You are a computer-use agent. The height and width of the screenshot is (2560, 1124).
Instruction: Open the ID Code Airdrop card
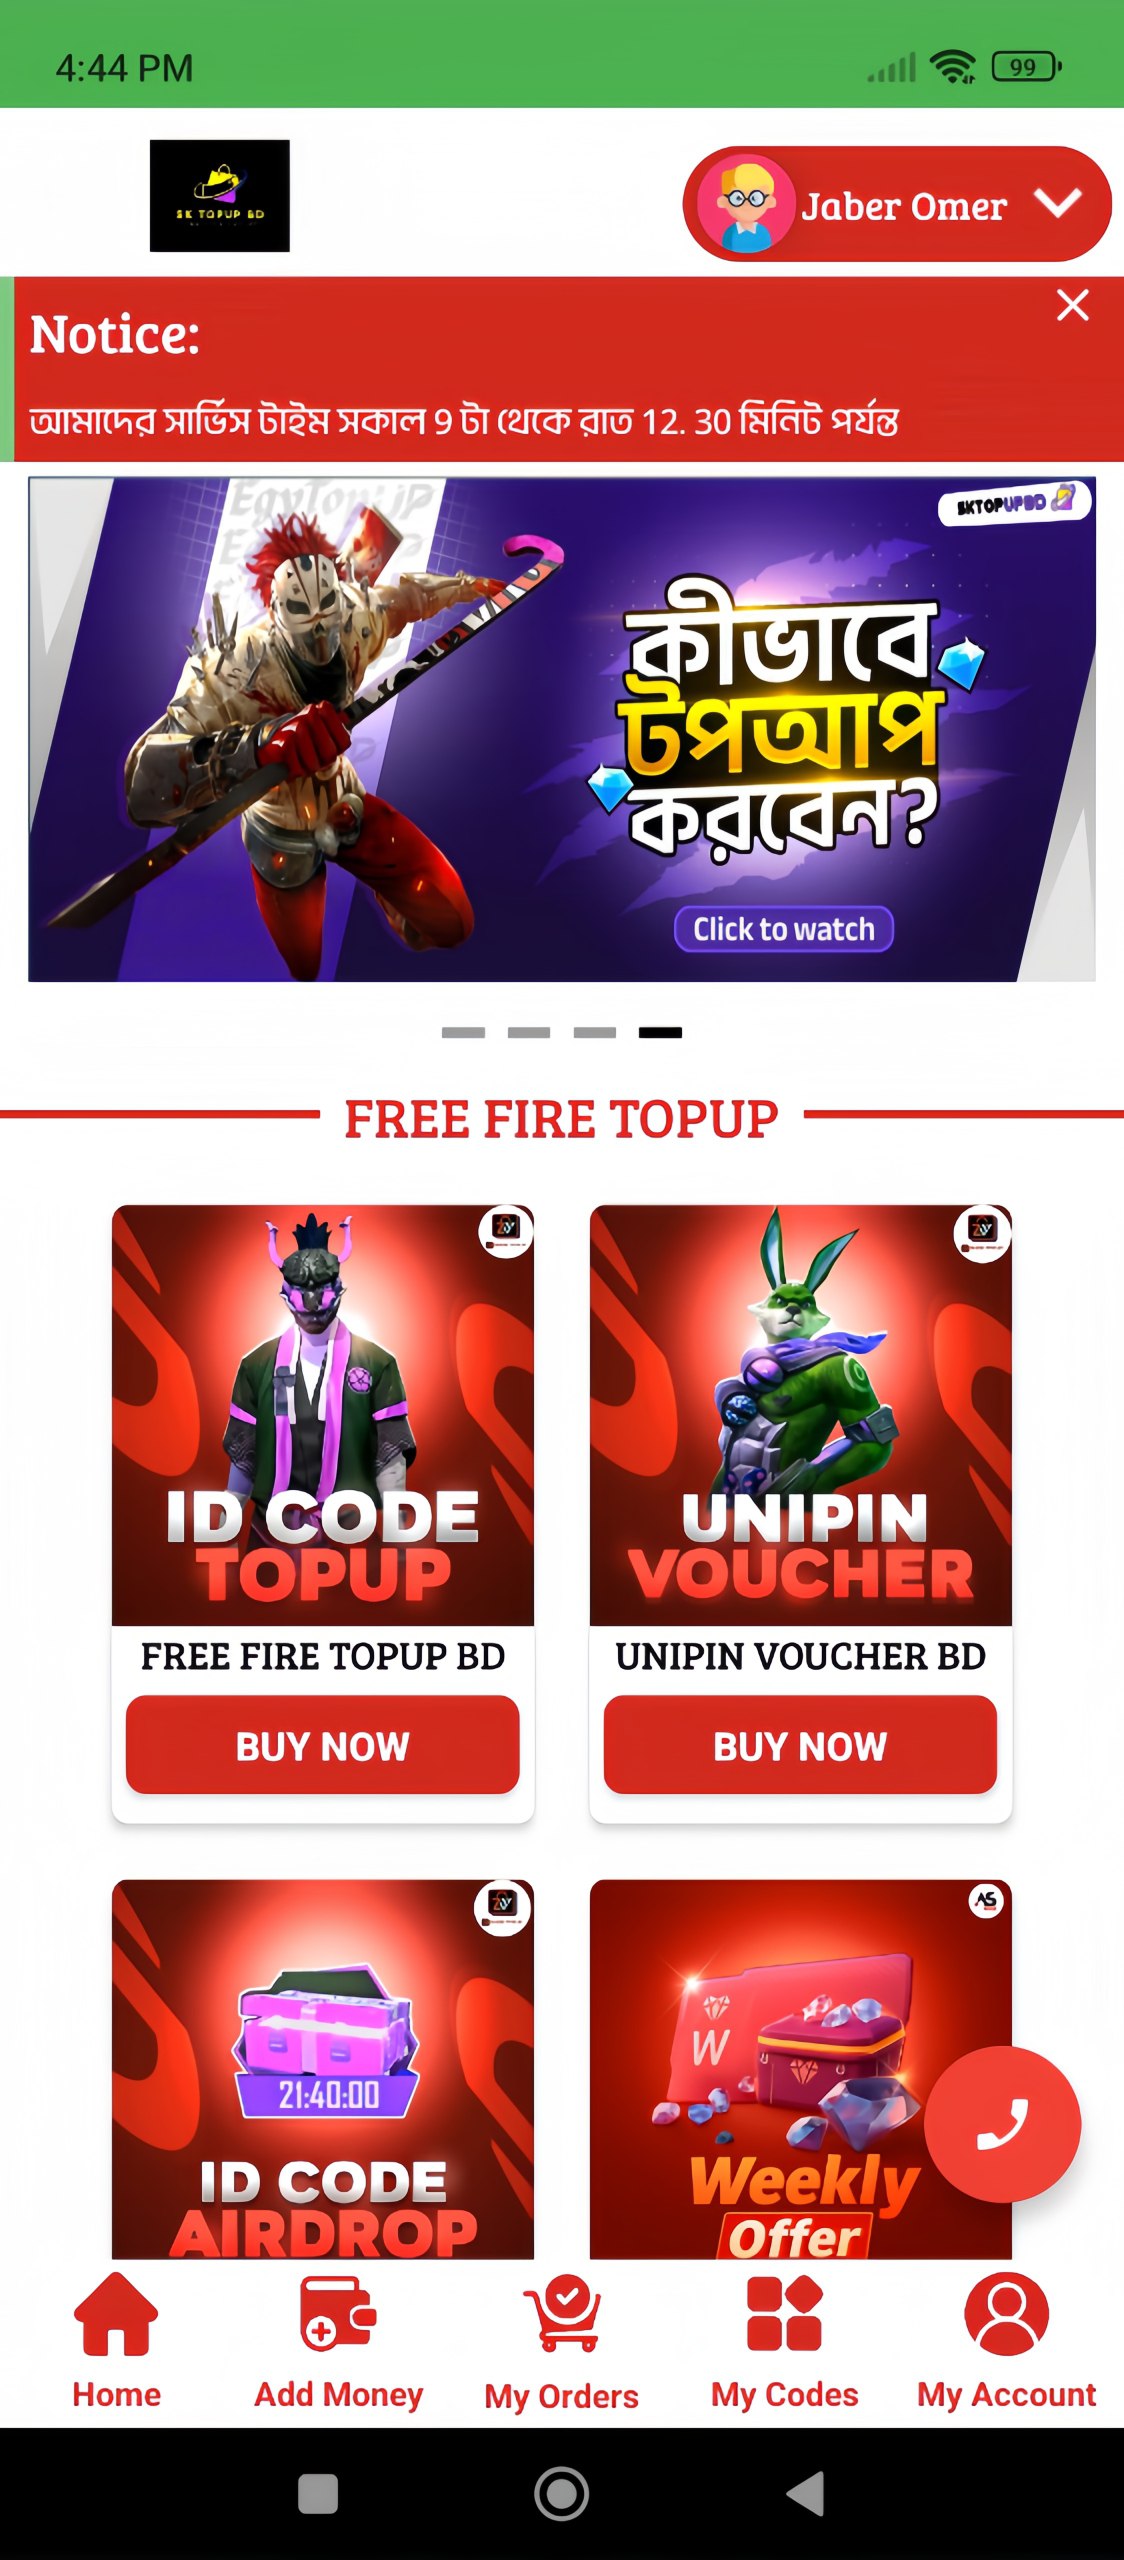point(323,2069)
